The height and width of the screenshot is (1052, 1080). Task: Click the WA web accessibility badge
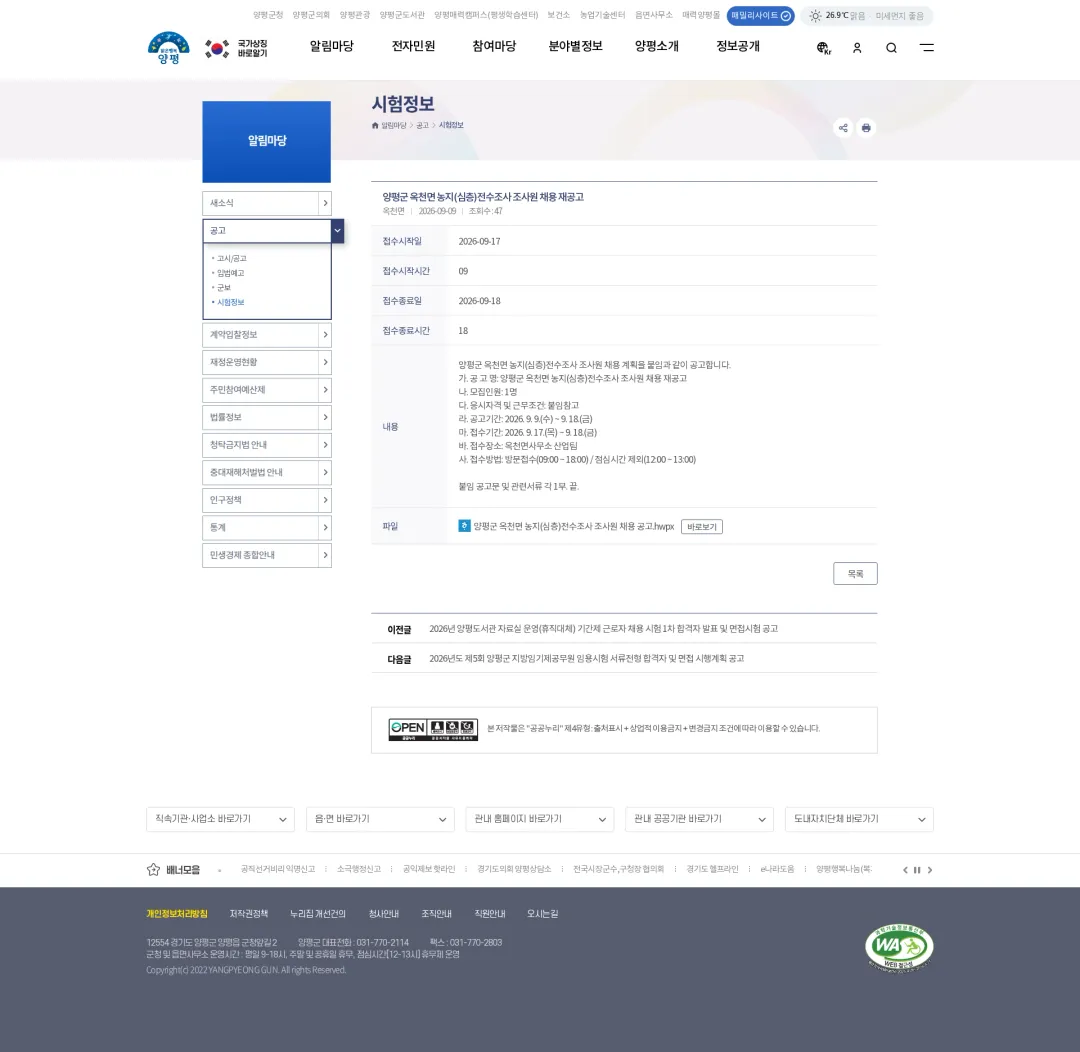pyautogui.click(x=899, y=948)
